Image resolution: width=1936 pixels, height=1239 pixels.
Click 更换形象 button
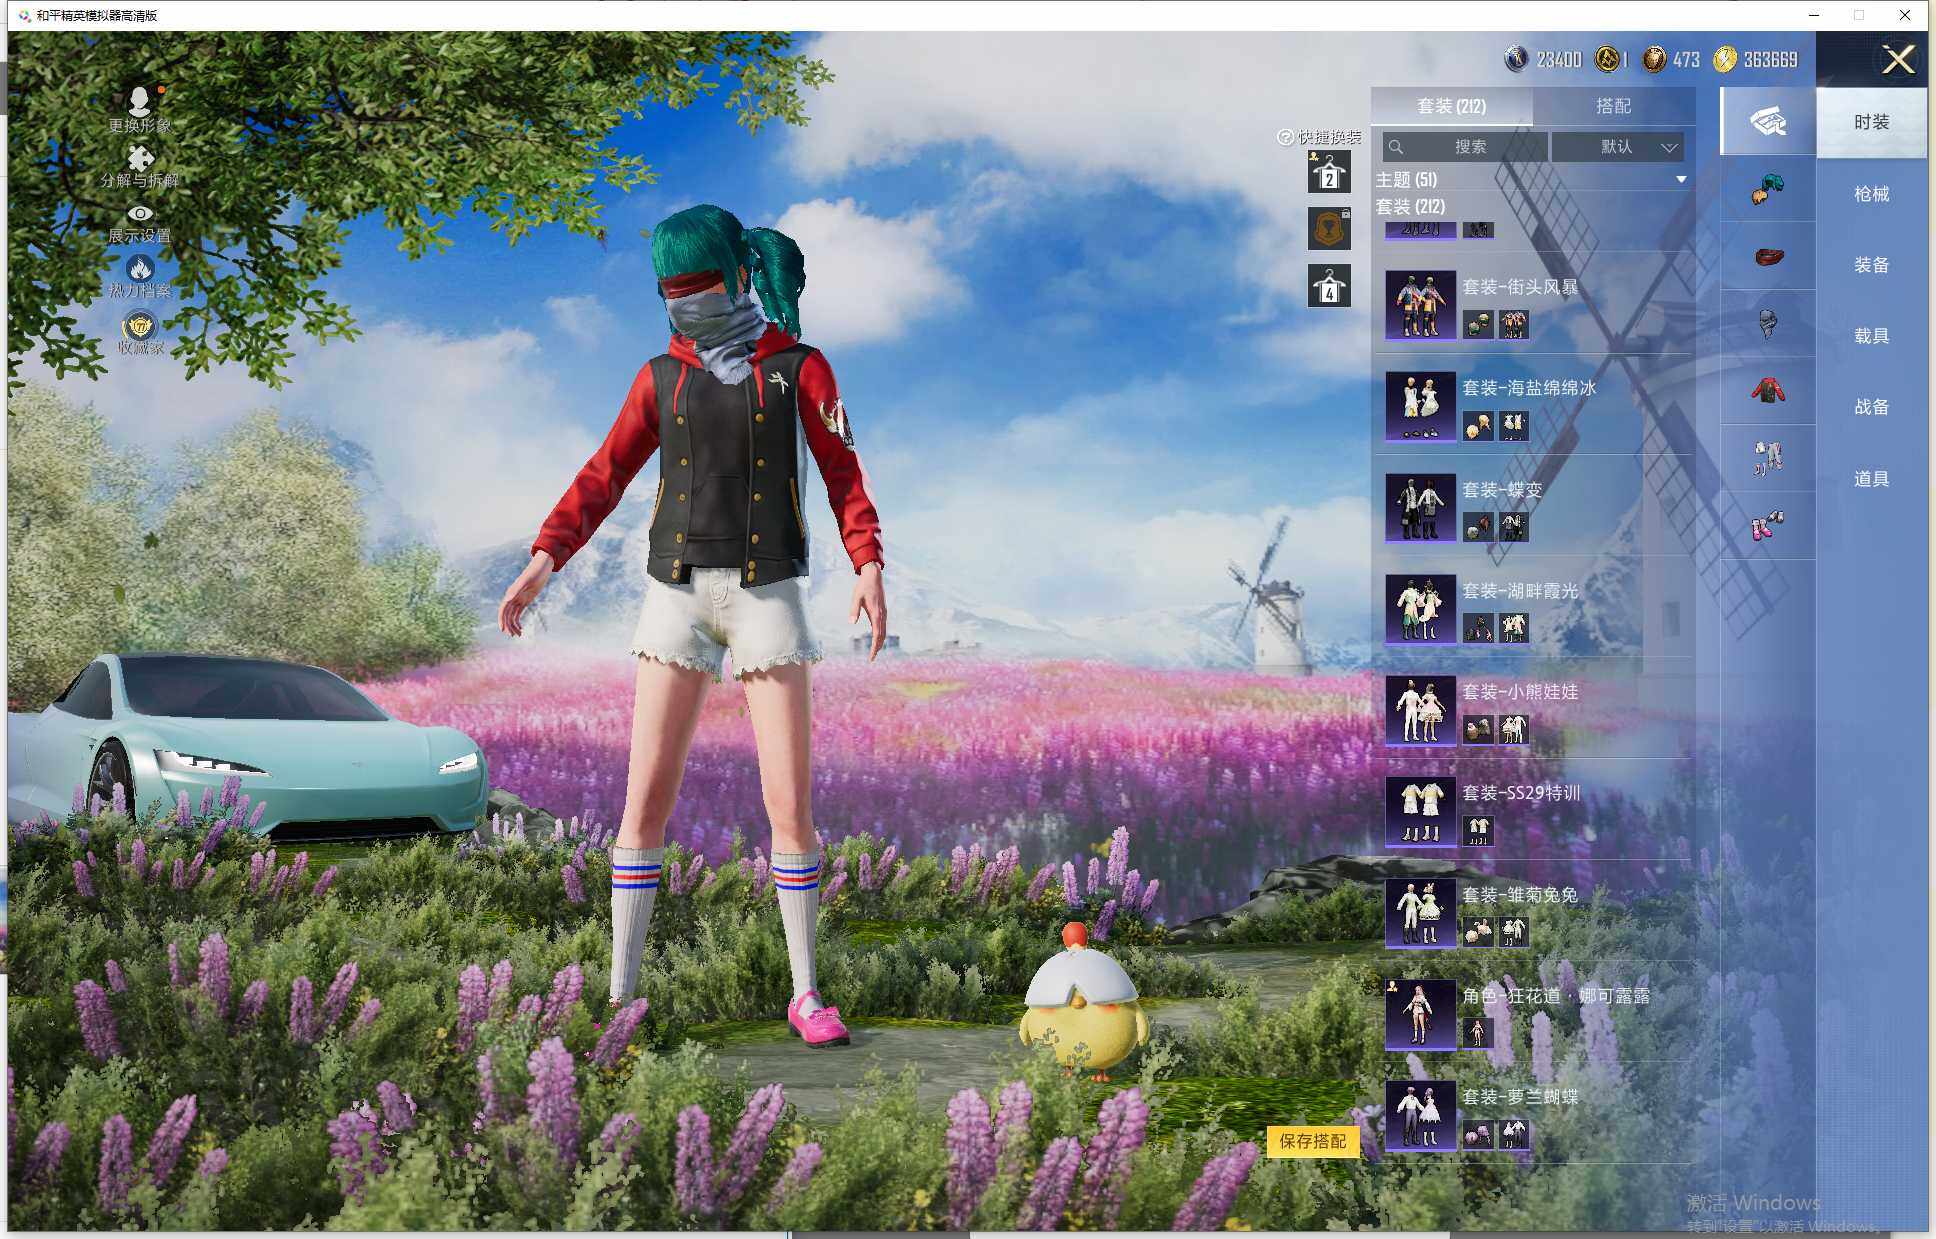click(x=140, y=103)
